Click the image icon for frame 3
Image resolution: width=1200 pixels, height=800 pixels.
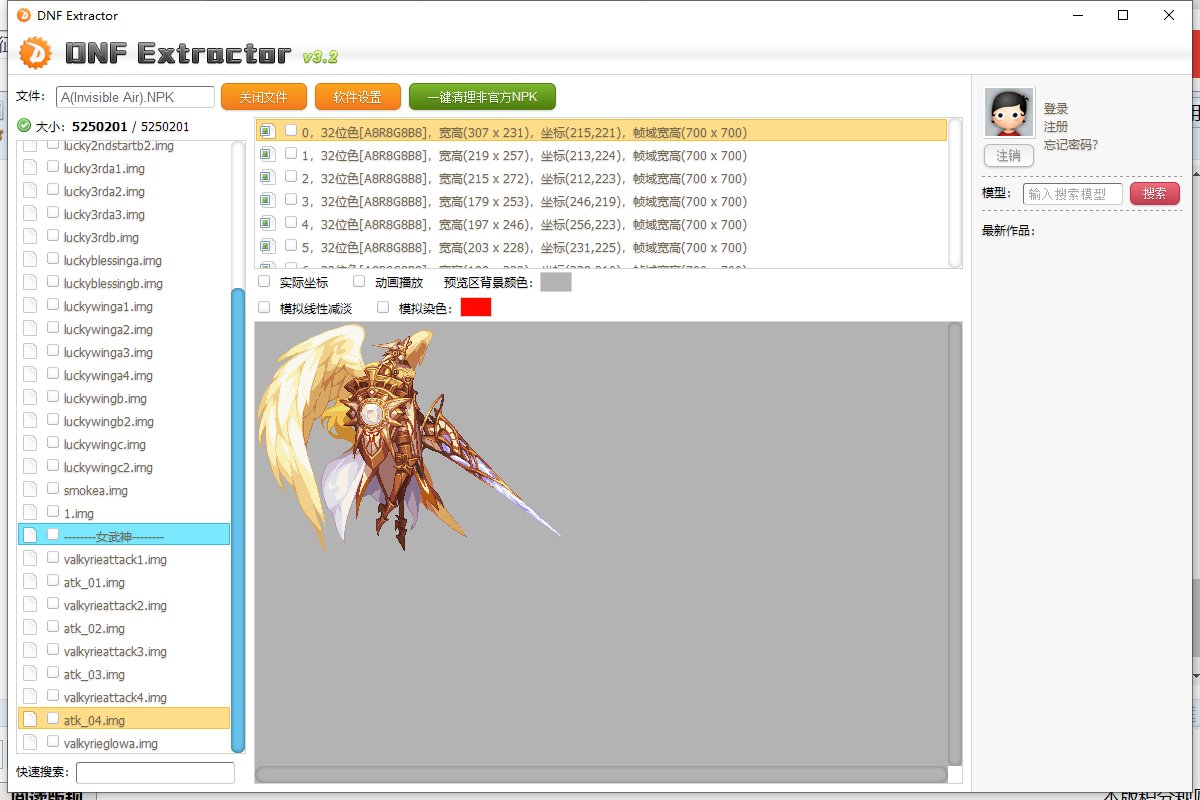click(266, 201)
